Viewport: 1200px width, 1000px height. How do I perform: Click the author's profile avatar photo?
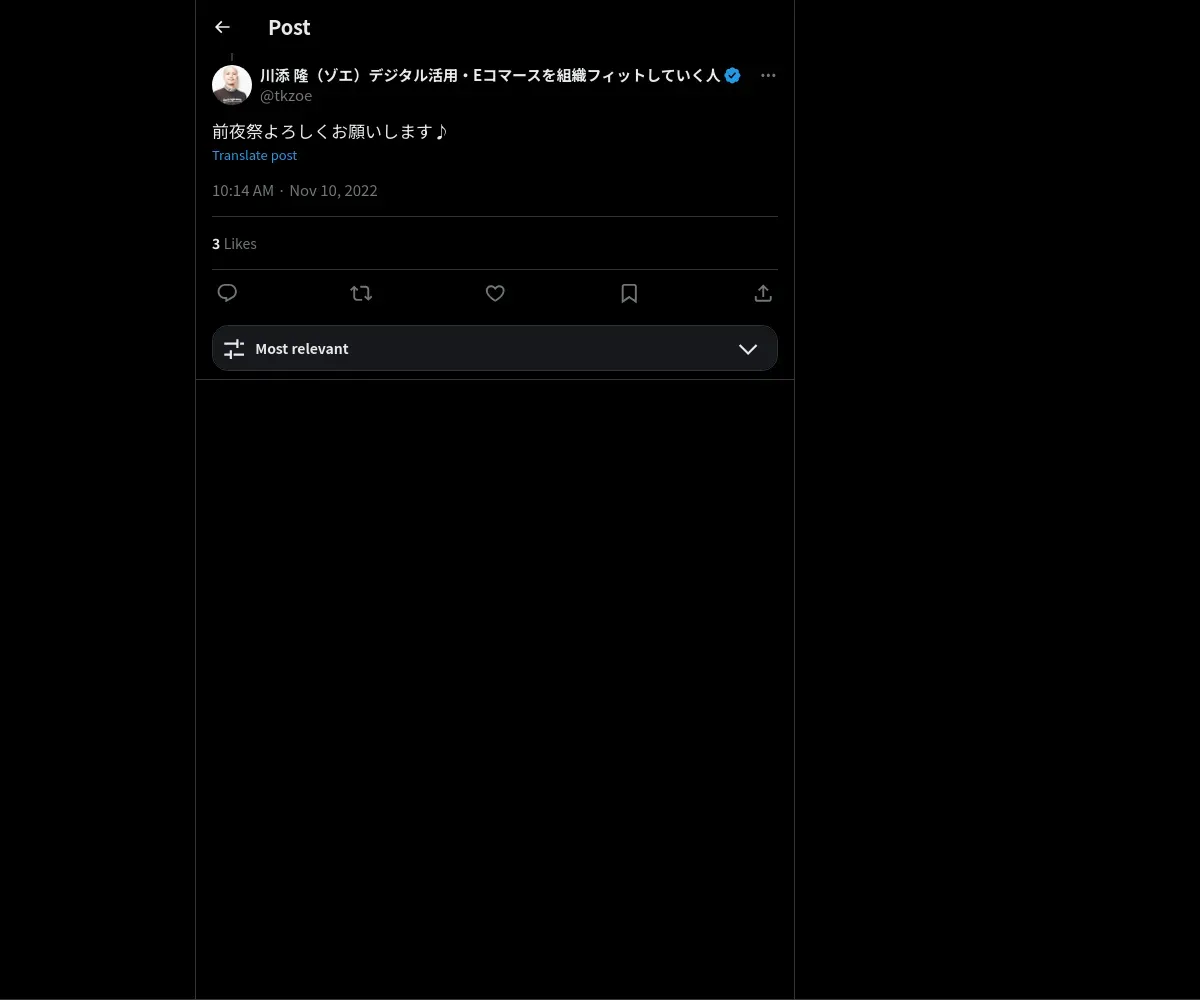tap(232, 85)
